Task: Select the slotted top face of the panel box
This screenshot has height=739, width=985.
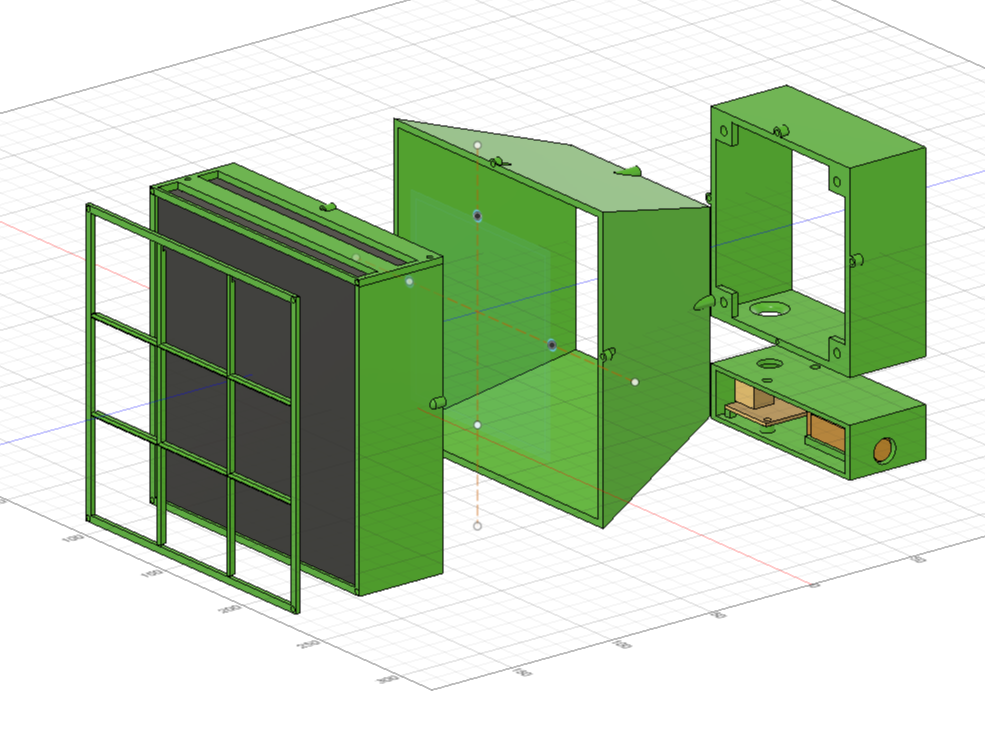Action: pyautogui.click(x=295, y=220)
